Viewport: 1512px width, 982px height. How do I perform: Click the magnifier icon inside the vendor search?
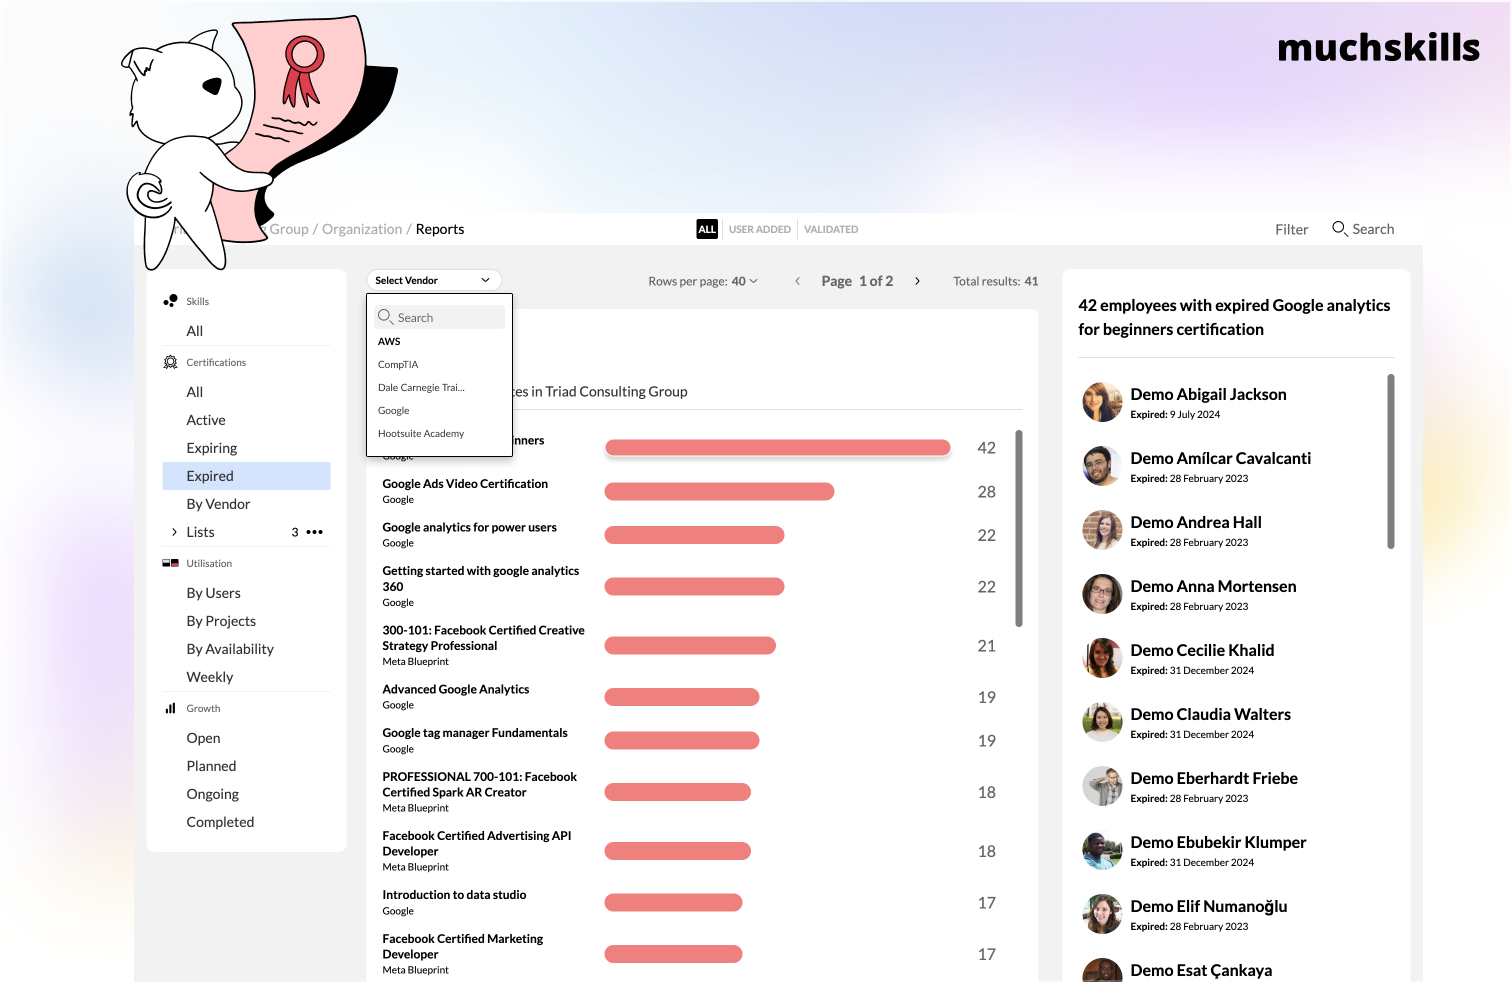[x=386, y=317]
